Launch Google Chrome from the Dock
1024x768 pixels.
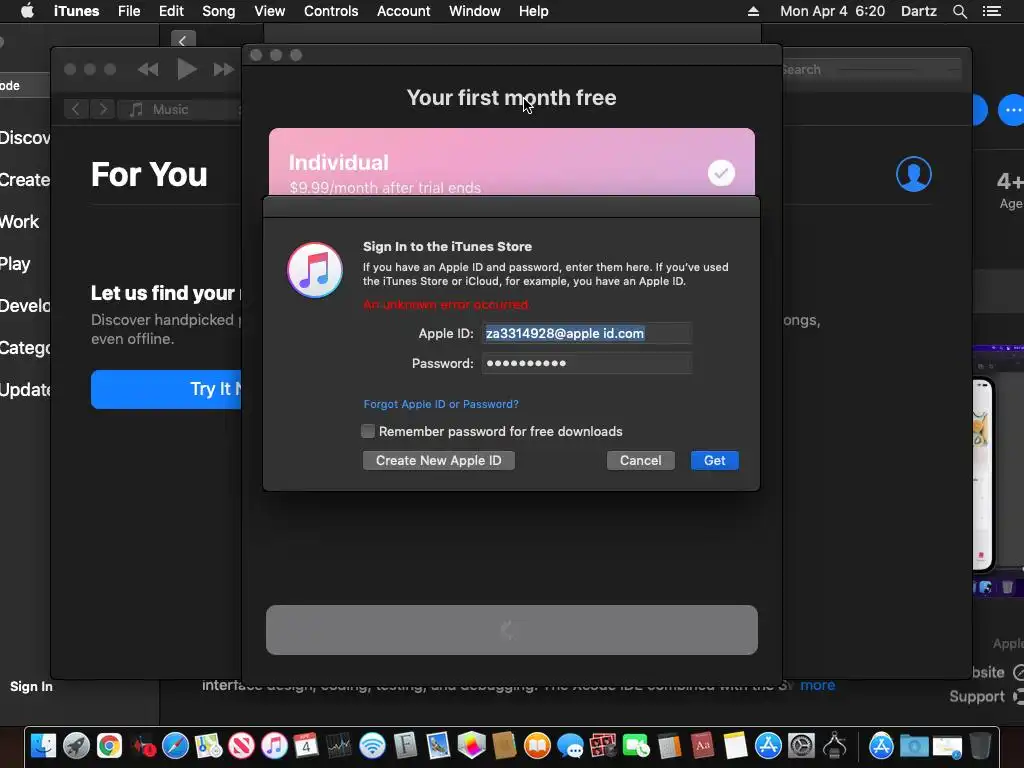[109, 745]
